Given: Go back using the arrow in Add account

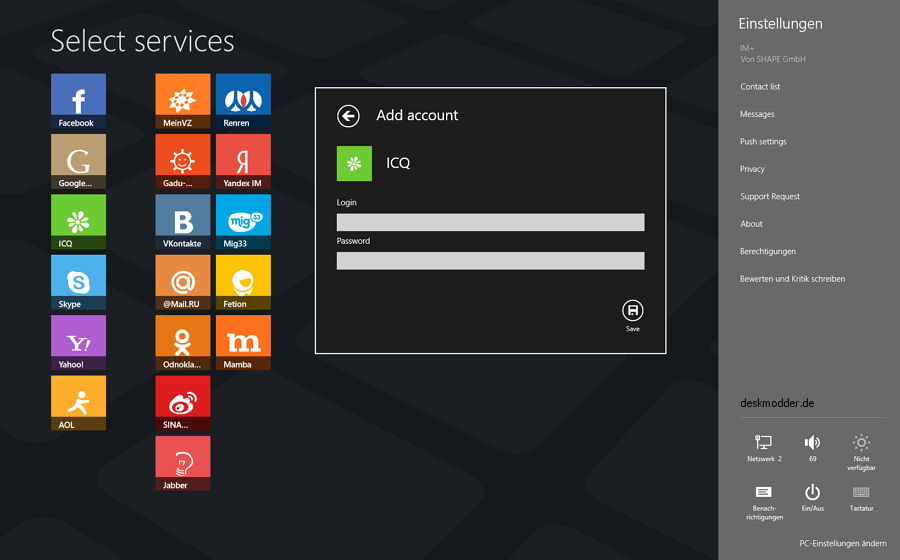Looking at the screenshot, I should pyautogui.click(x=348, y=116).
